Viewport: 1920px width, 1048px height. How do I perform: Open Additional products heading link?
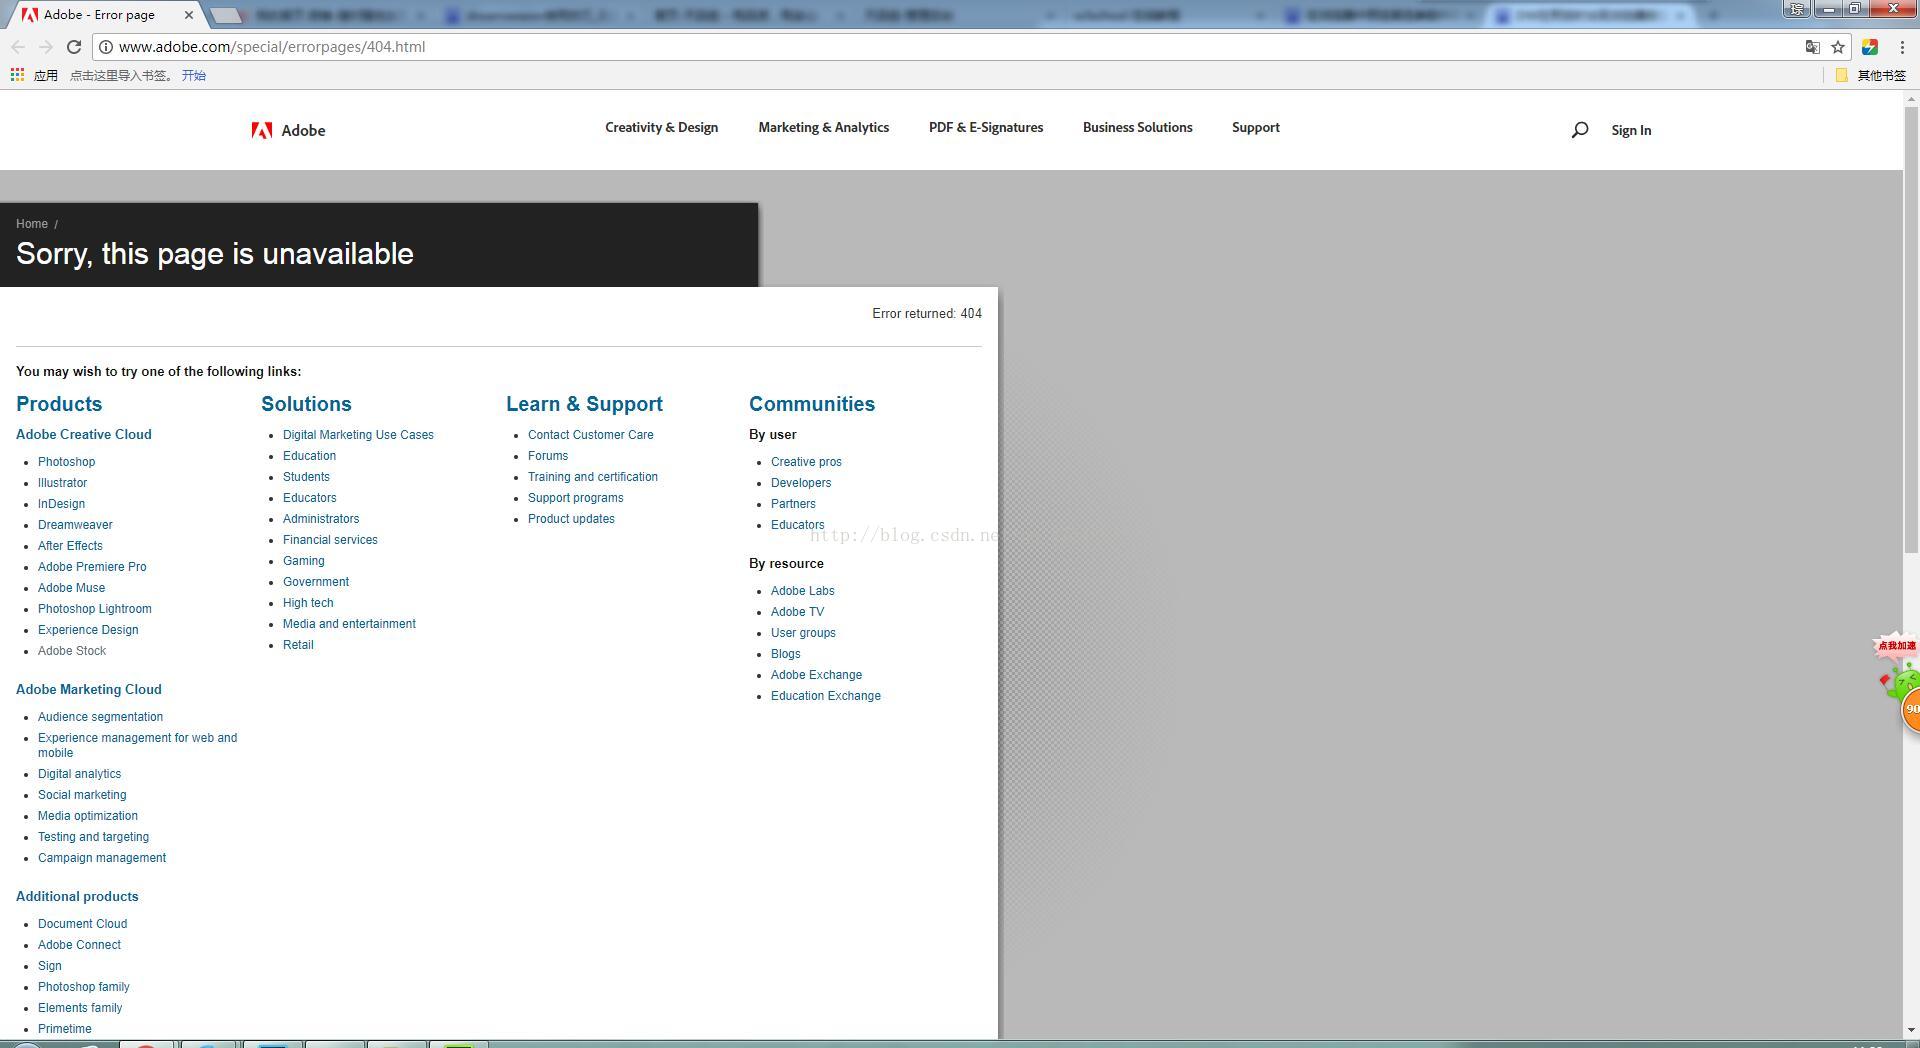[x=77, y=897]
